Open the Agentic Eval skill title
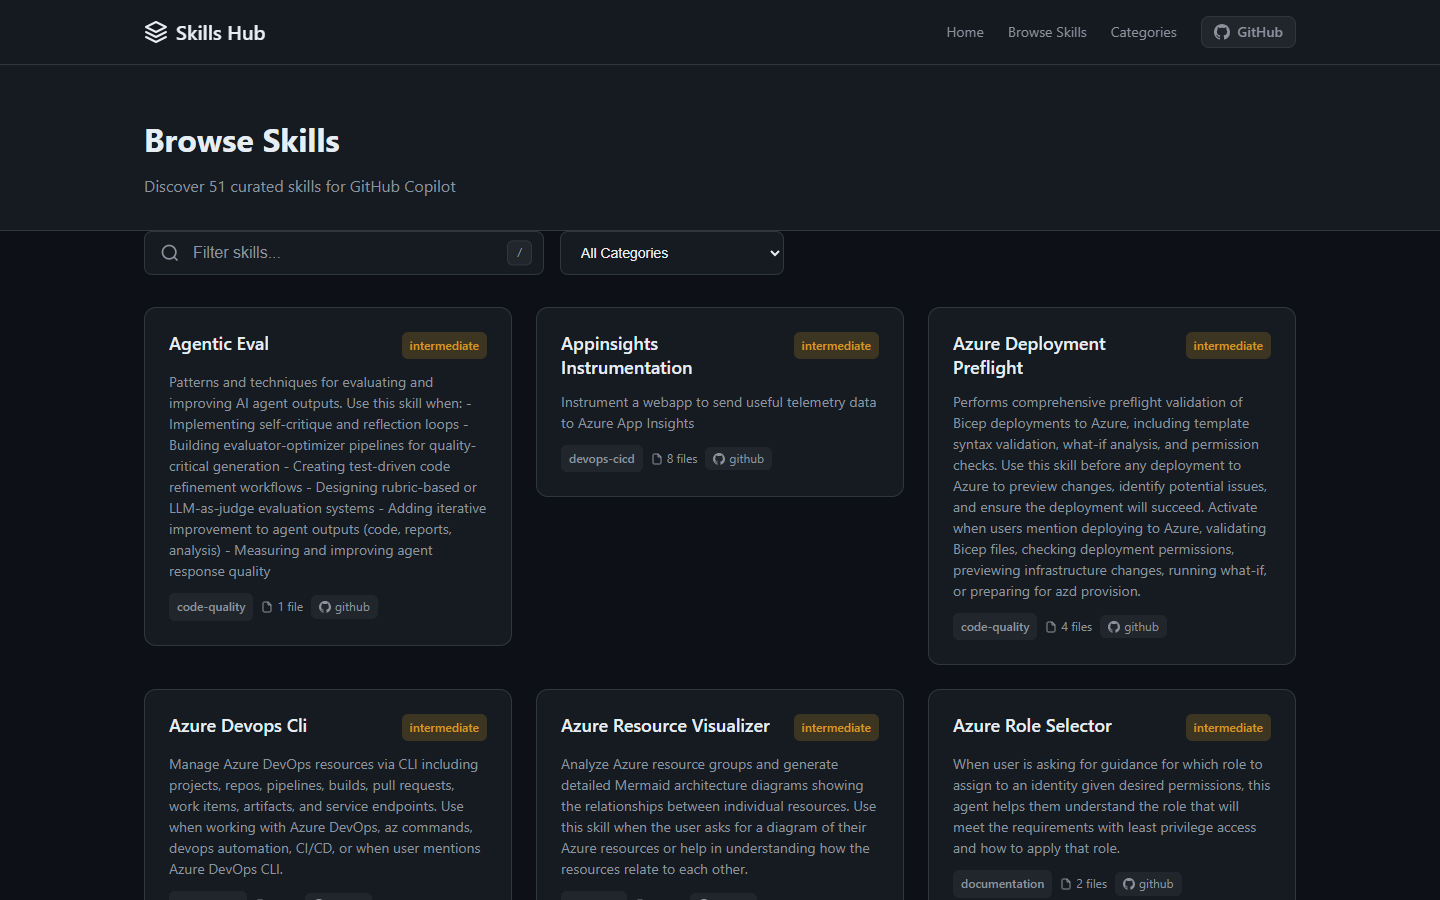 [219, 344]
